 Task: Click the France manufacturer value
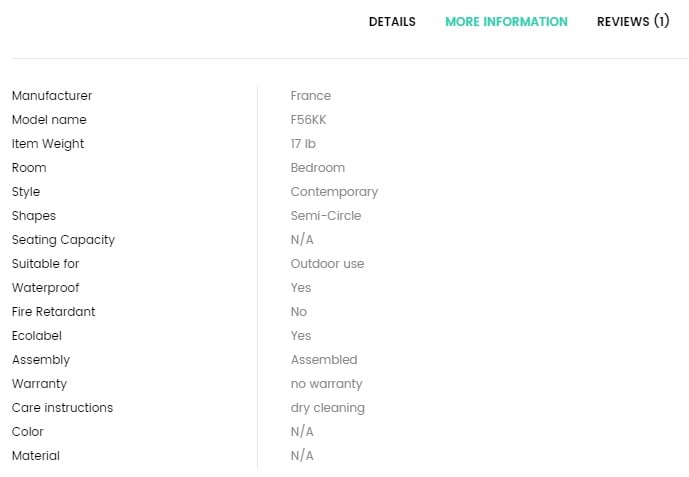[311, 96]
